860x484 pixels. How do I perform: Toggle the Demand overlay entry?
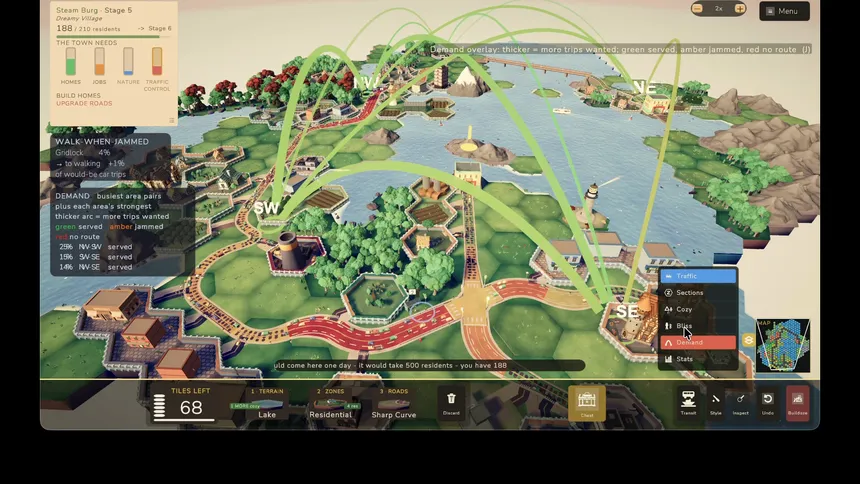pos(698,342)
